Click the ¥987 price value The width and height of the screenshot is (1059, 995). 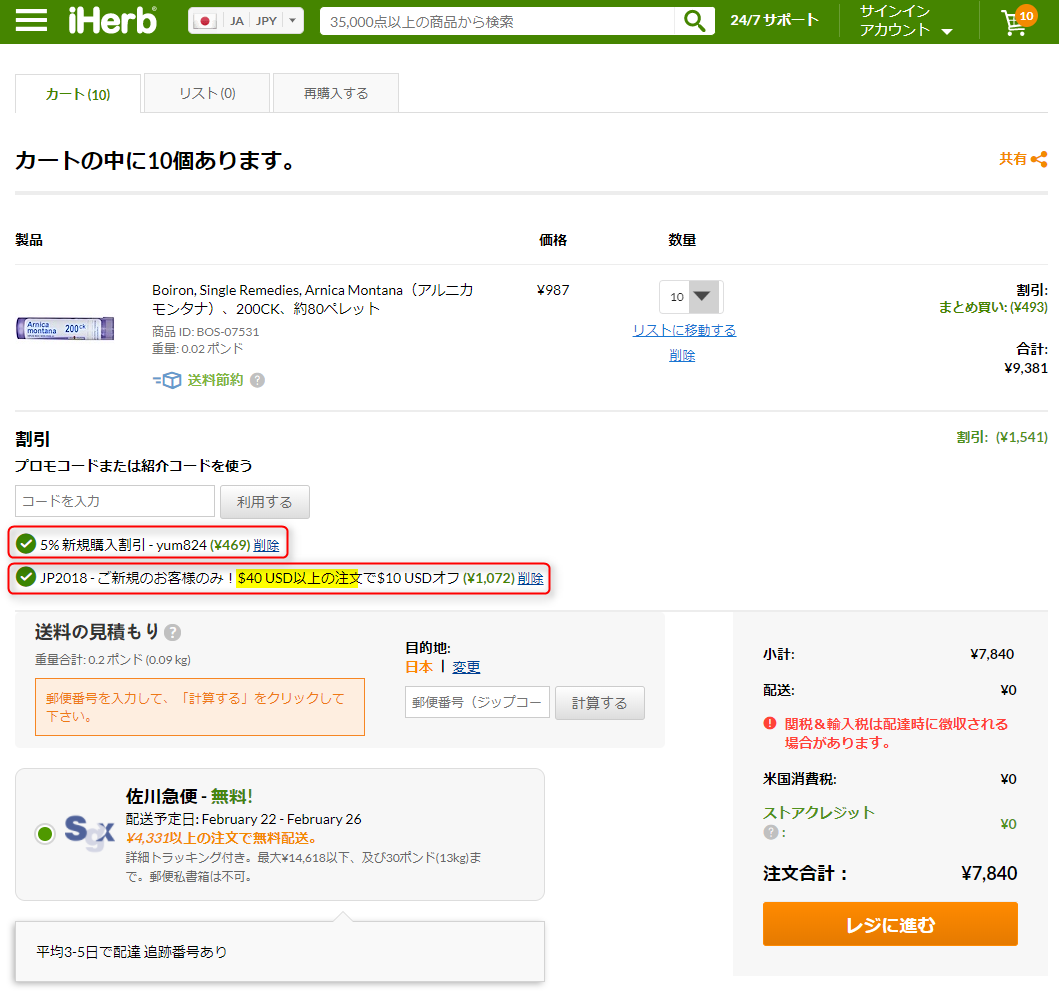pos(553,290)
